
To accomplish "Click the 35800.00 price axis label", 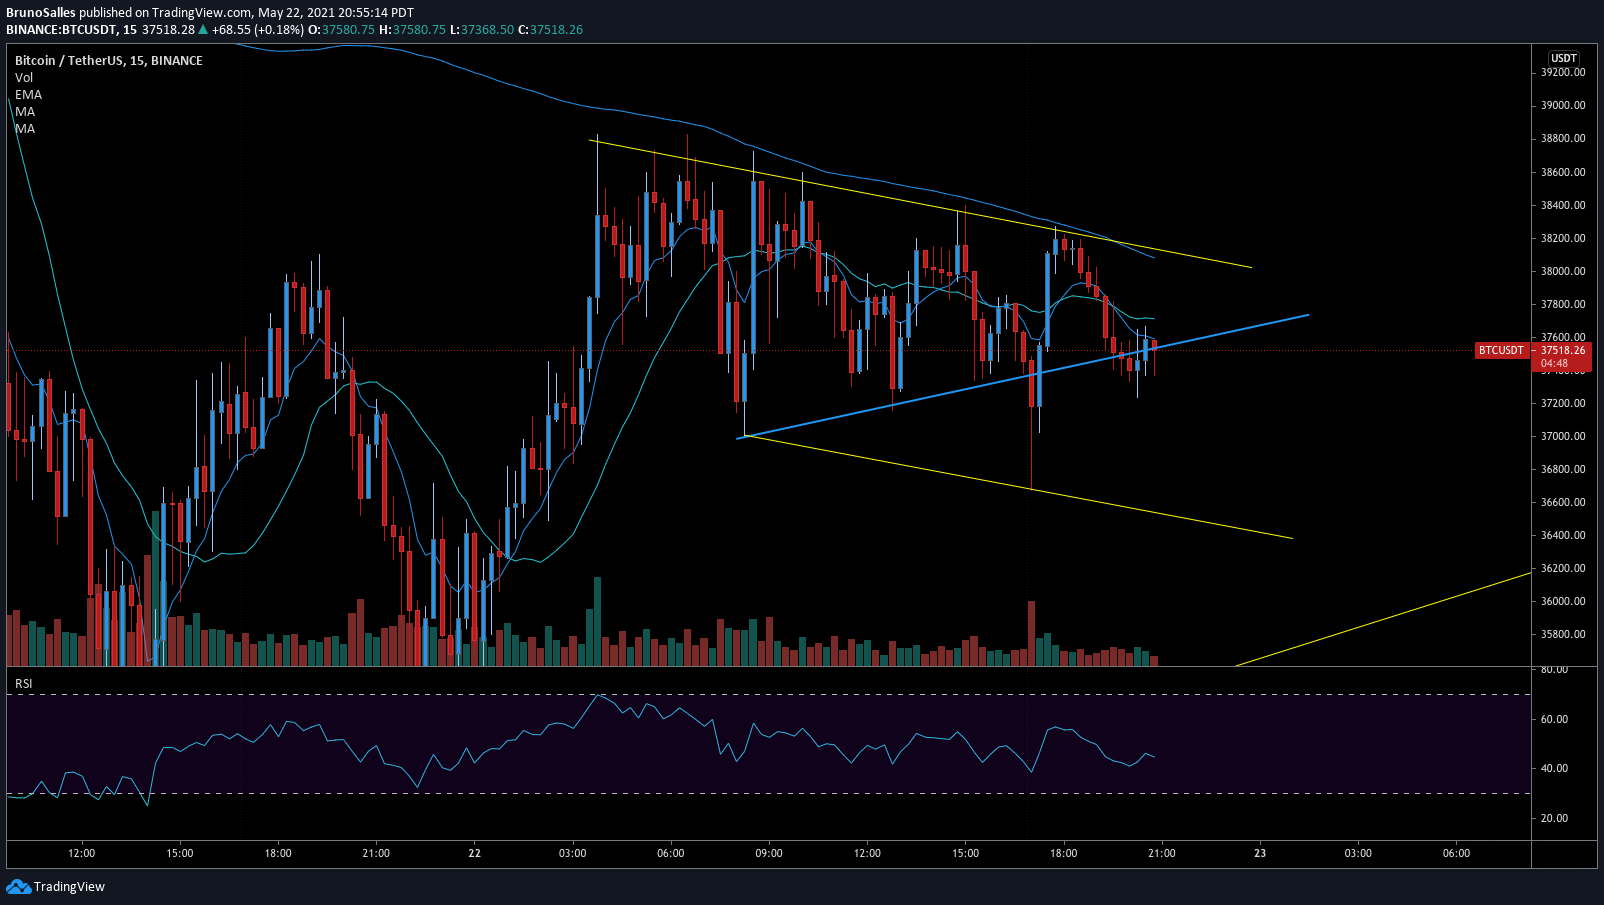I will (1563, 634).
